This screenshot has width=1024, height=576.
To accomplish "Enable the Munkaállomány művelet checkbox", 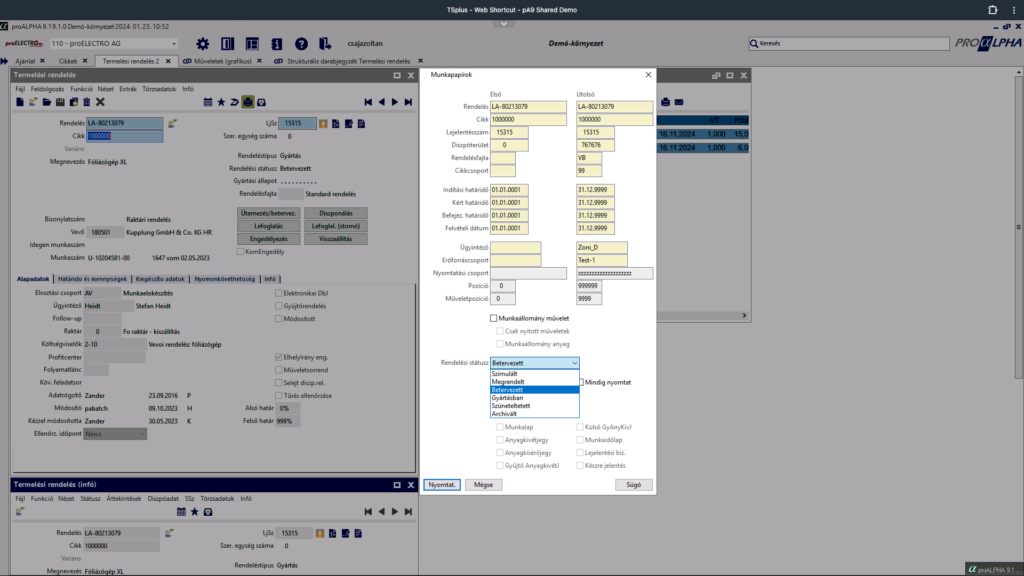I will coord(494,318).
